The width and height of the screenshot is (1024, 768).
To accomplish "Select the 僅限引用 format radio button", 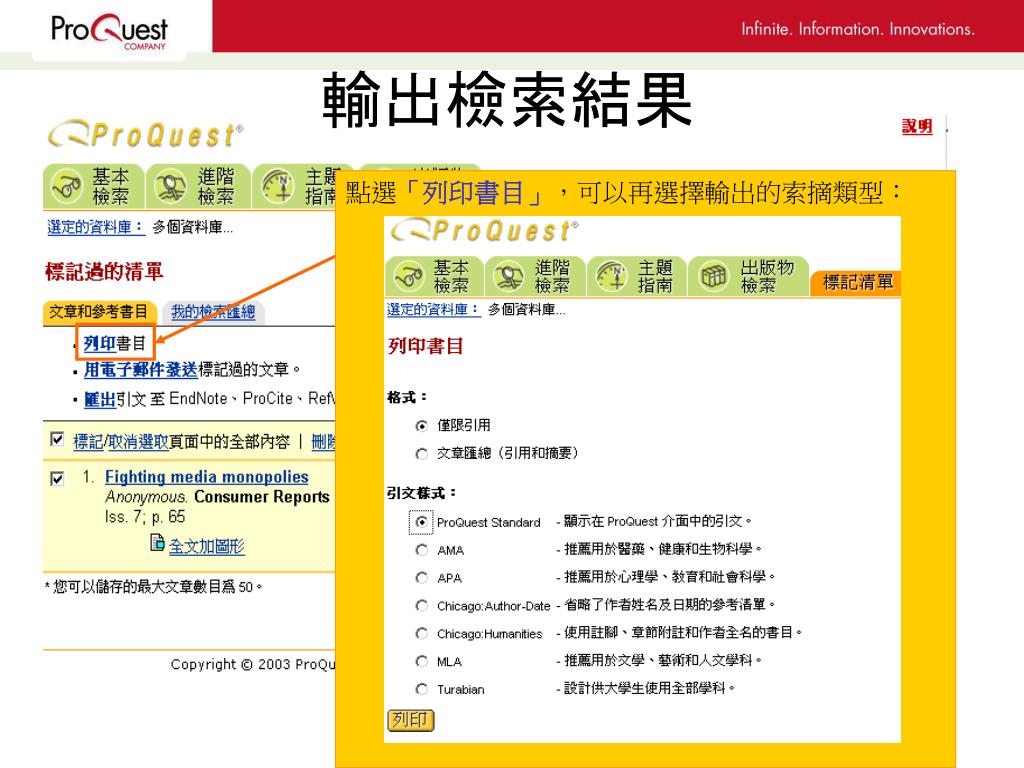I will click(x=422, y=426).
